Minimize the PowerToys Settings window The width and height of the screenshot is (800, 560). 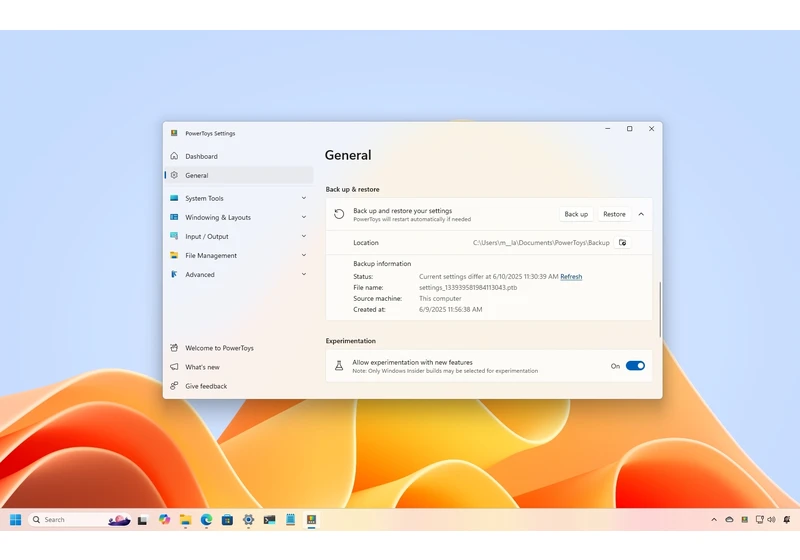[x=608, y=129]
